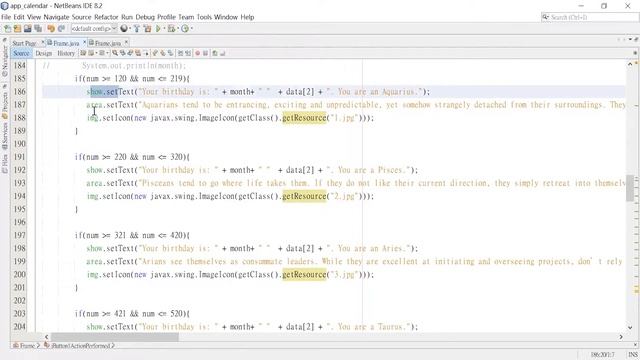Screen dimensions: 640x360
Task: Open the Debug menu
Action: pyautogui.click(x=145, y=17)
